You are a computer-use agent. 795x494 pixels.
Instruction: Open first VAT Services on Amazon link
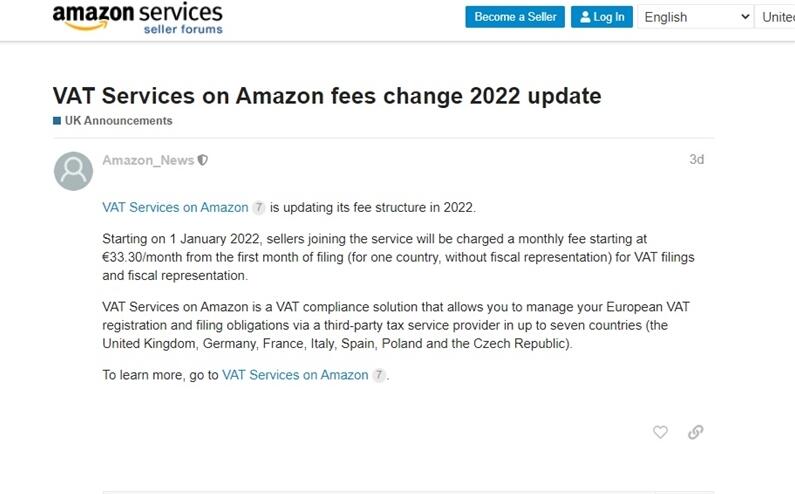(175, 207)
